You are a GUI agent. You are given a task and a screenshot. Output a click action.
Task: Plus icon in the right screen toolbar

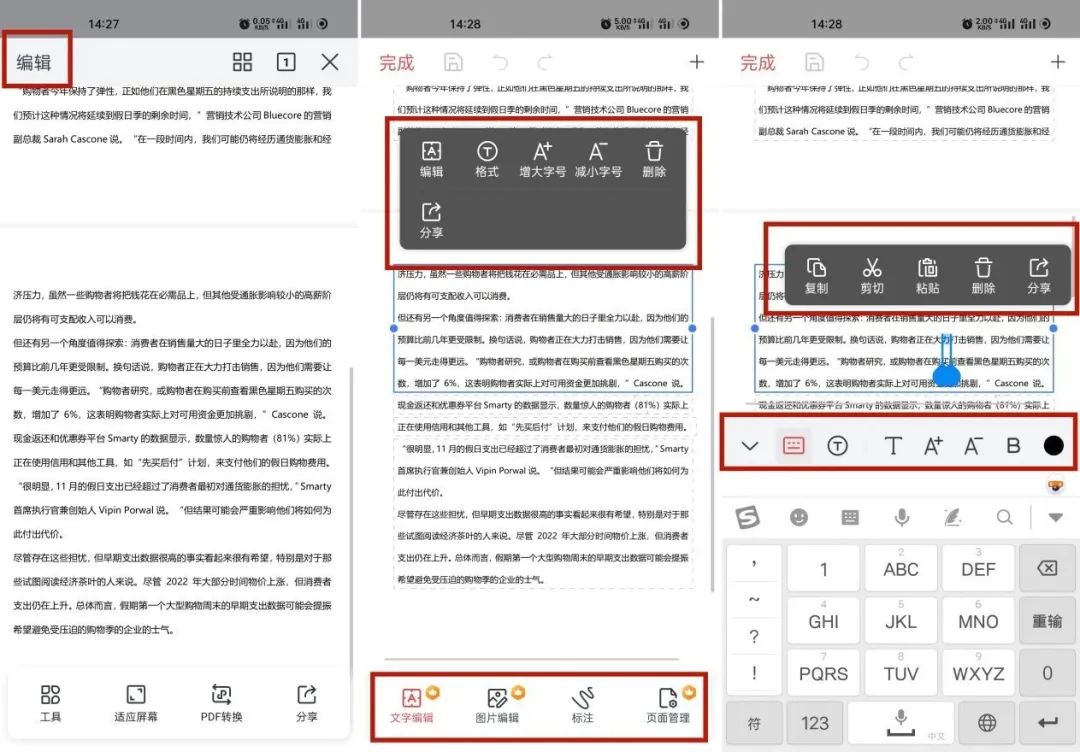[x=1058, y=62]
